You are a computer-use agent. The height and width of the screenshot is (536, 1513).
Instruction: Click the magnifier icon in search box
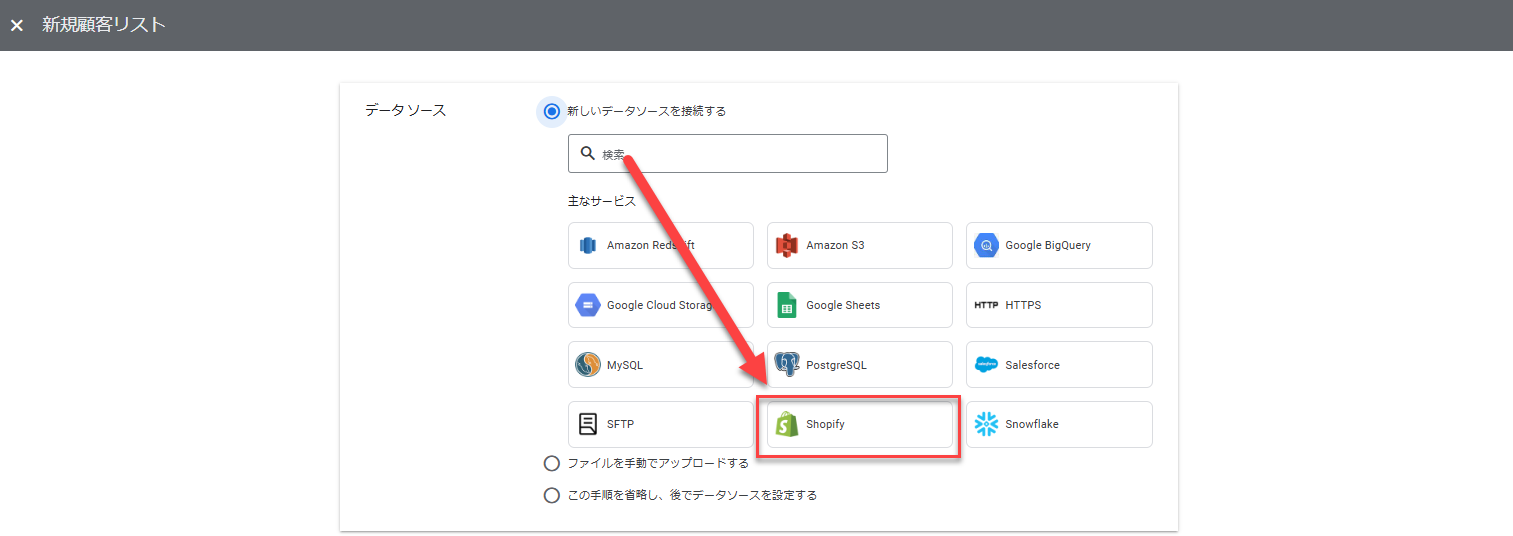588,154
